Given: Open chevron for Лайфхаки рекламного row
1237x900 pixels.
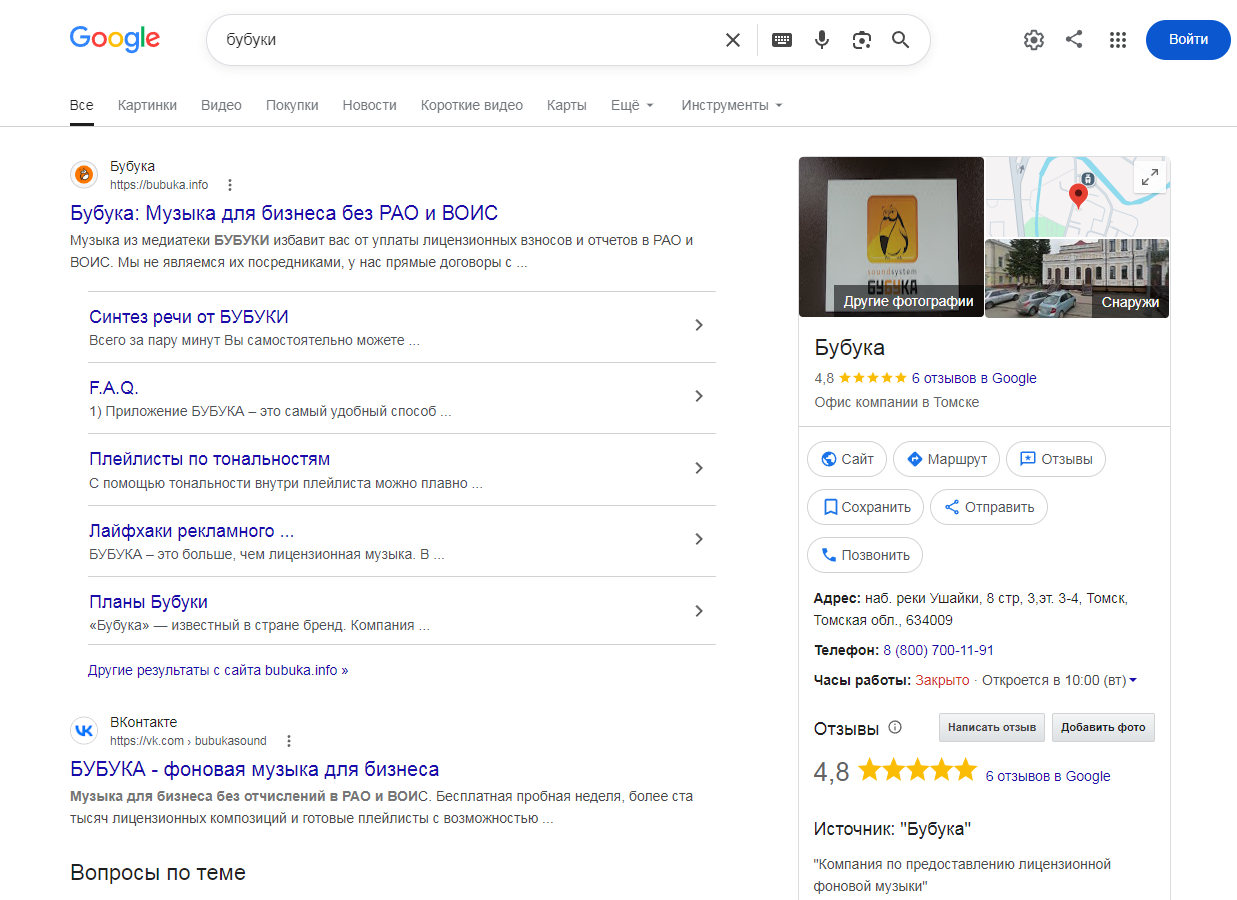Looking at the screenshot, I should 699,539.
